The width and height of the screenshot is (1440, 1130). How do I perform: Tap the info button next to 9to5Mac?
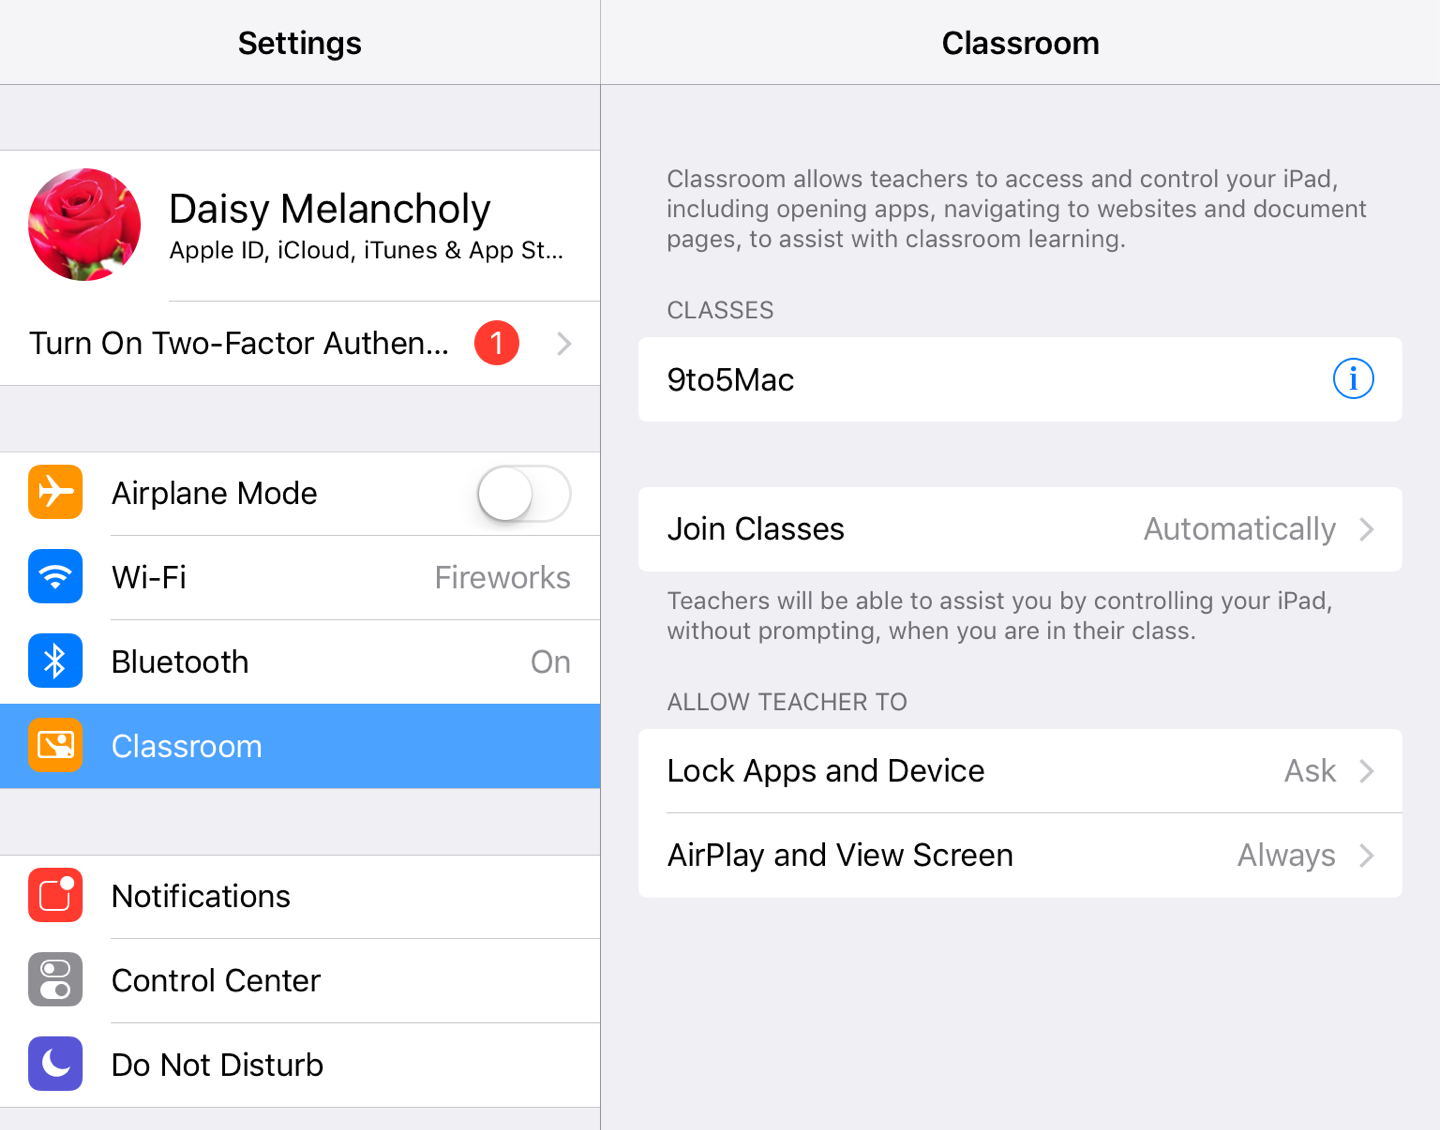tap(1353, 379)
